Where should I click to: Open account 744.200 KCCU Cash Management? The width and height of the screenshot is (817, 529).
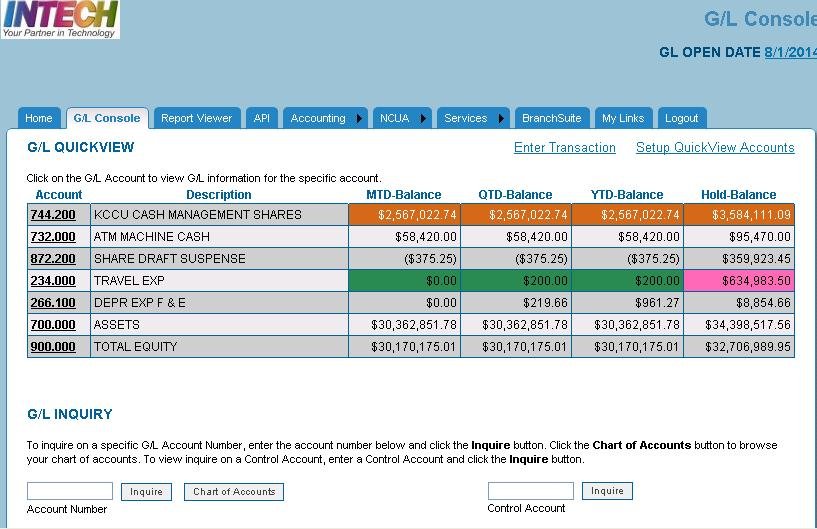click(53, 215)
